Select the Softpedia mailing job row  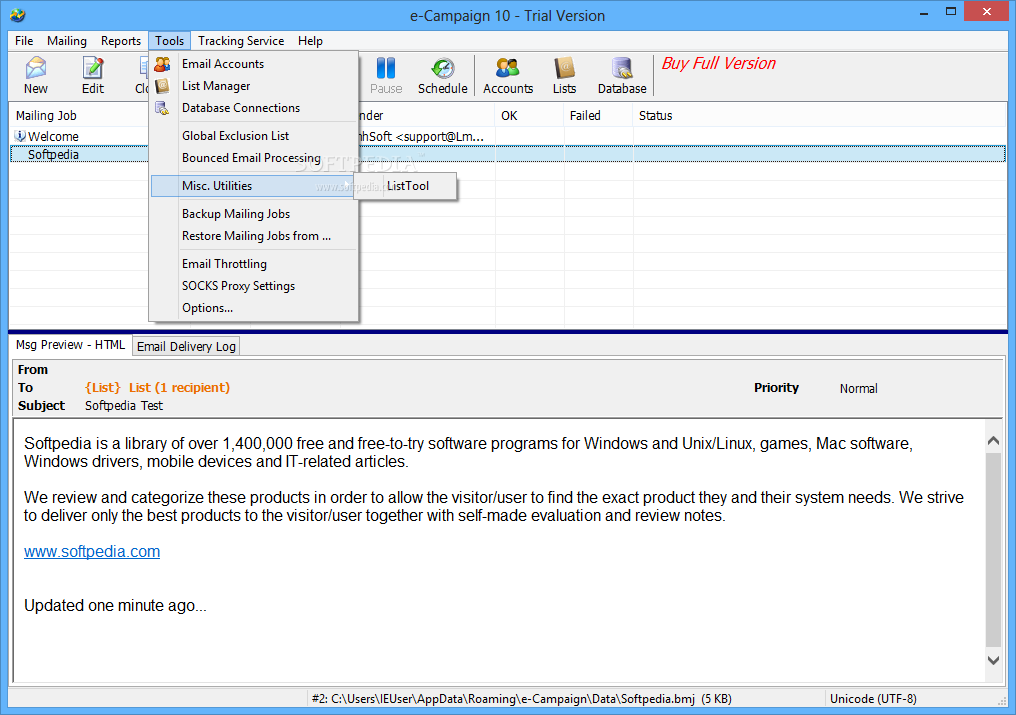(x=508, y=154)
